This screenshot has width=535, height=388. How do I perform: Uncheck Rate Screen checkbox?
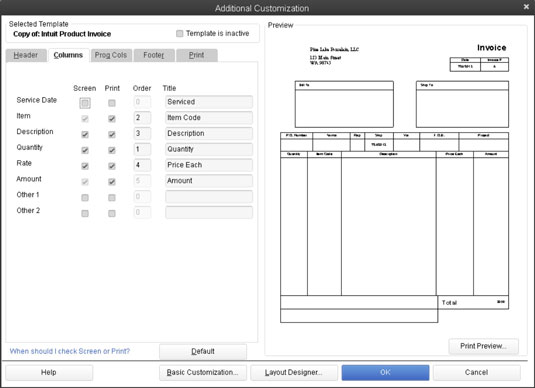[x=85, y=166]
